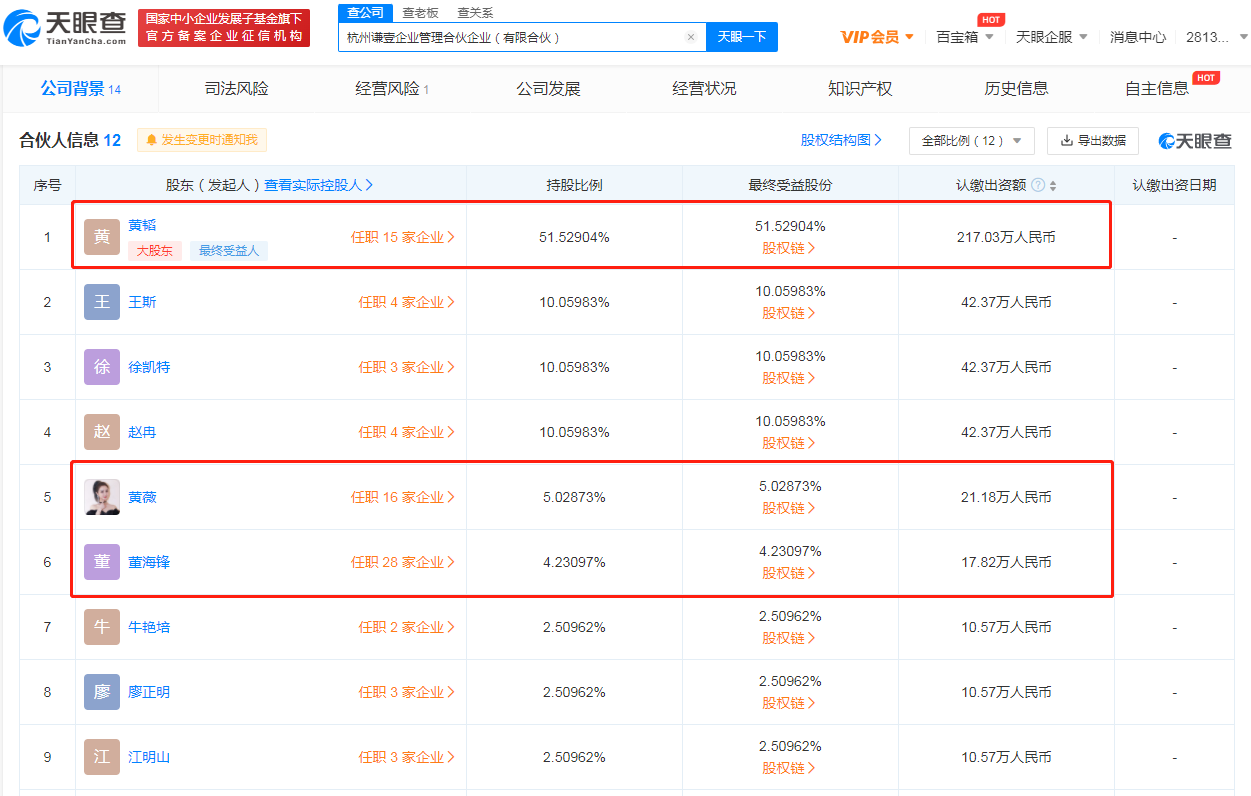Open 廖正明's avatar tile

pyautogui.click(x=102, y=692)
